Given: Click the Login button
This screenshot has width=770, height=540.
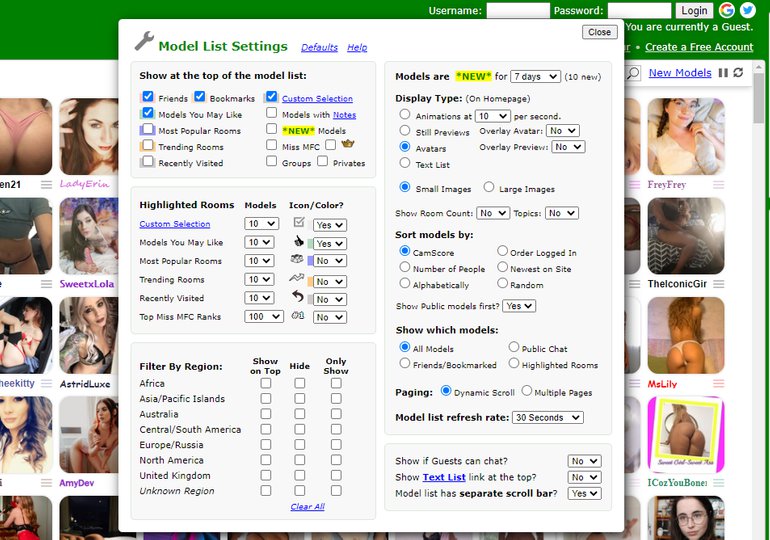Looking at the screenshot, I should [x=694, y=10].
